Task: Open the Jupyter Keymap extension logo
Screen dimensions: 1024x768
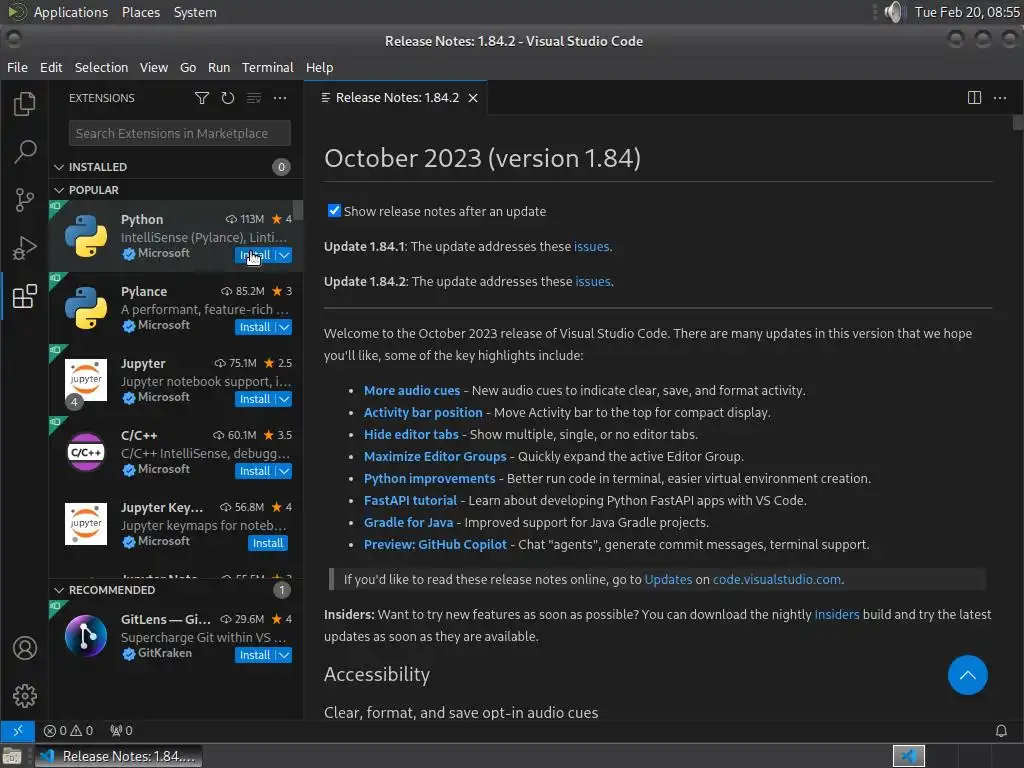Action: pos(86,524)
